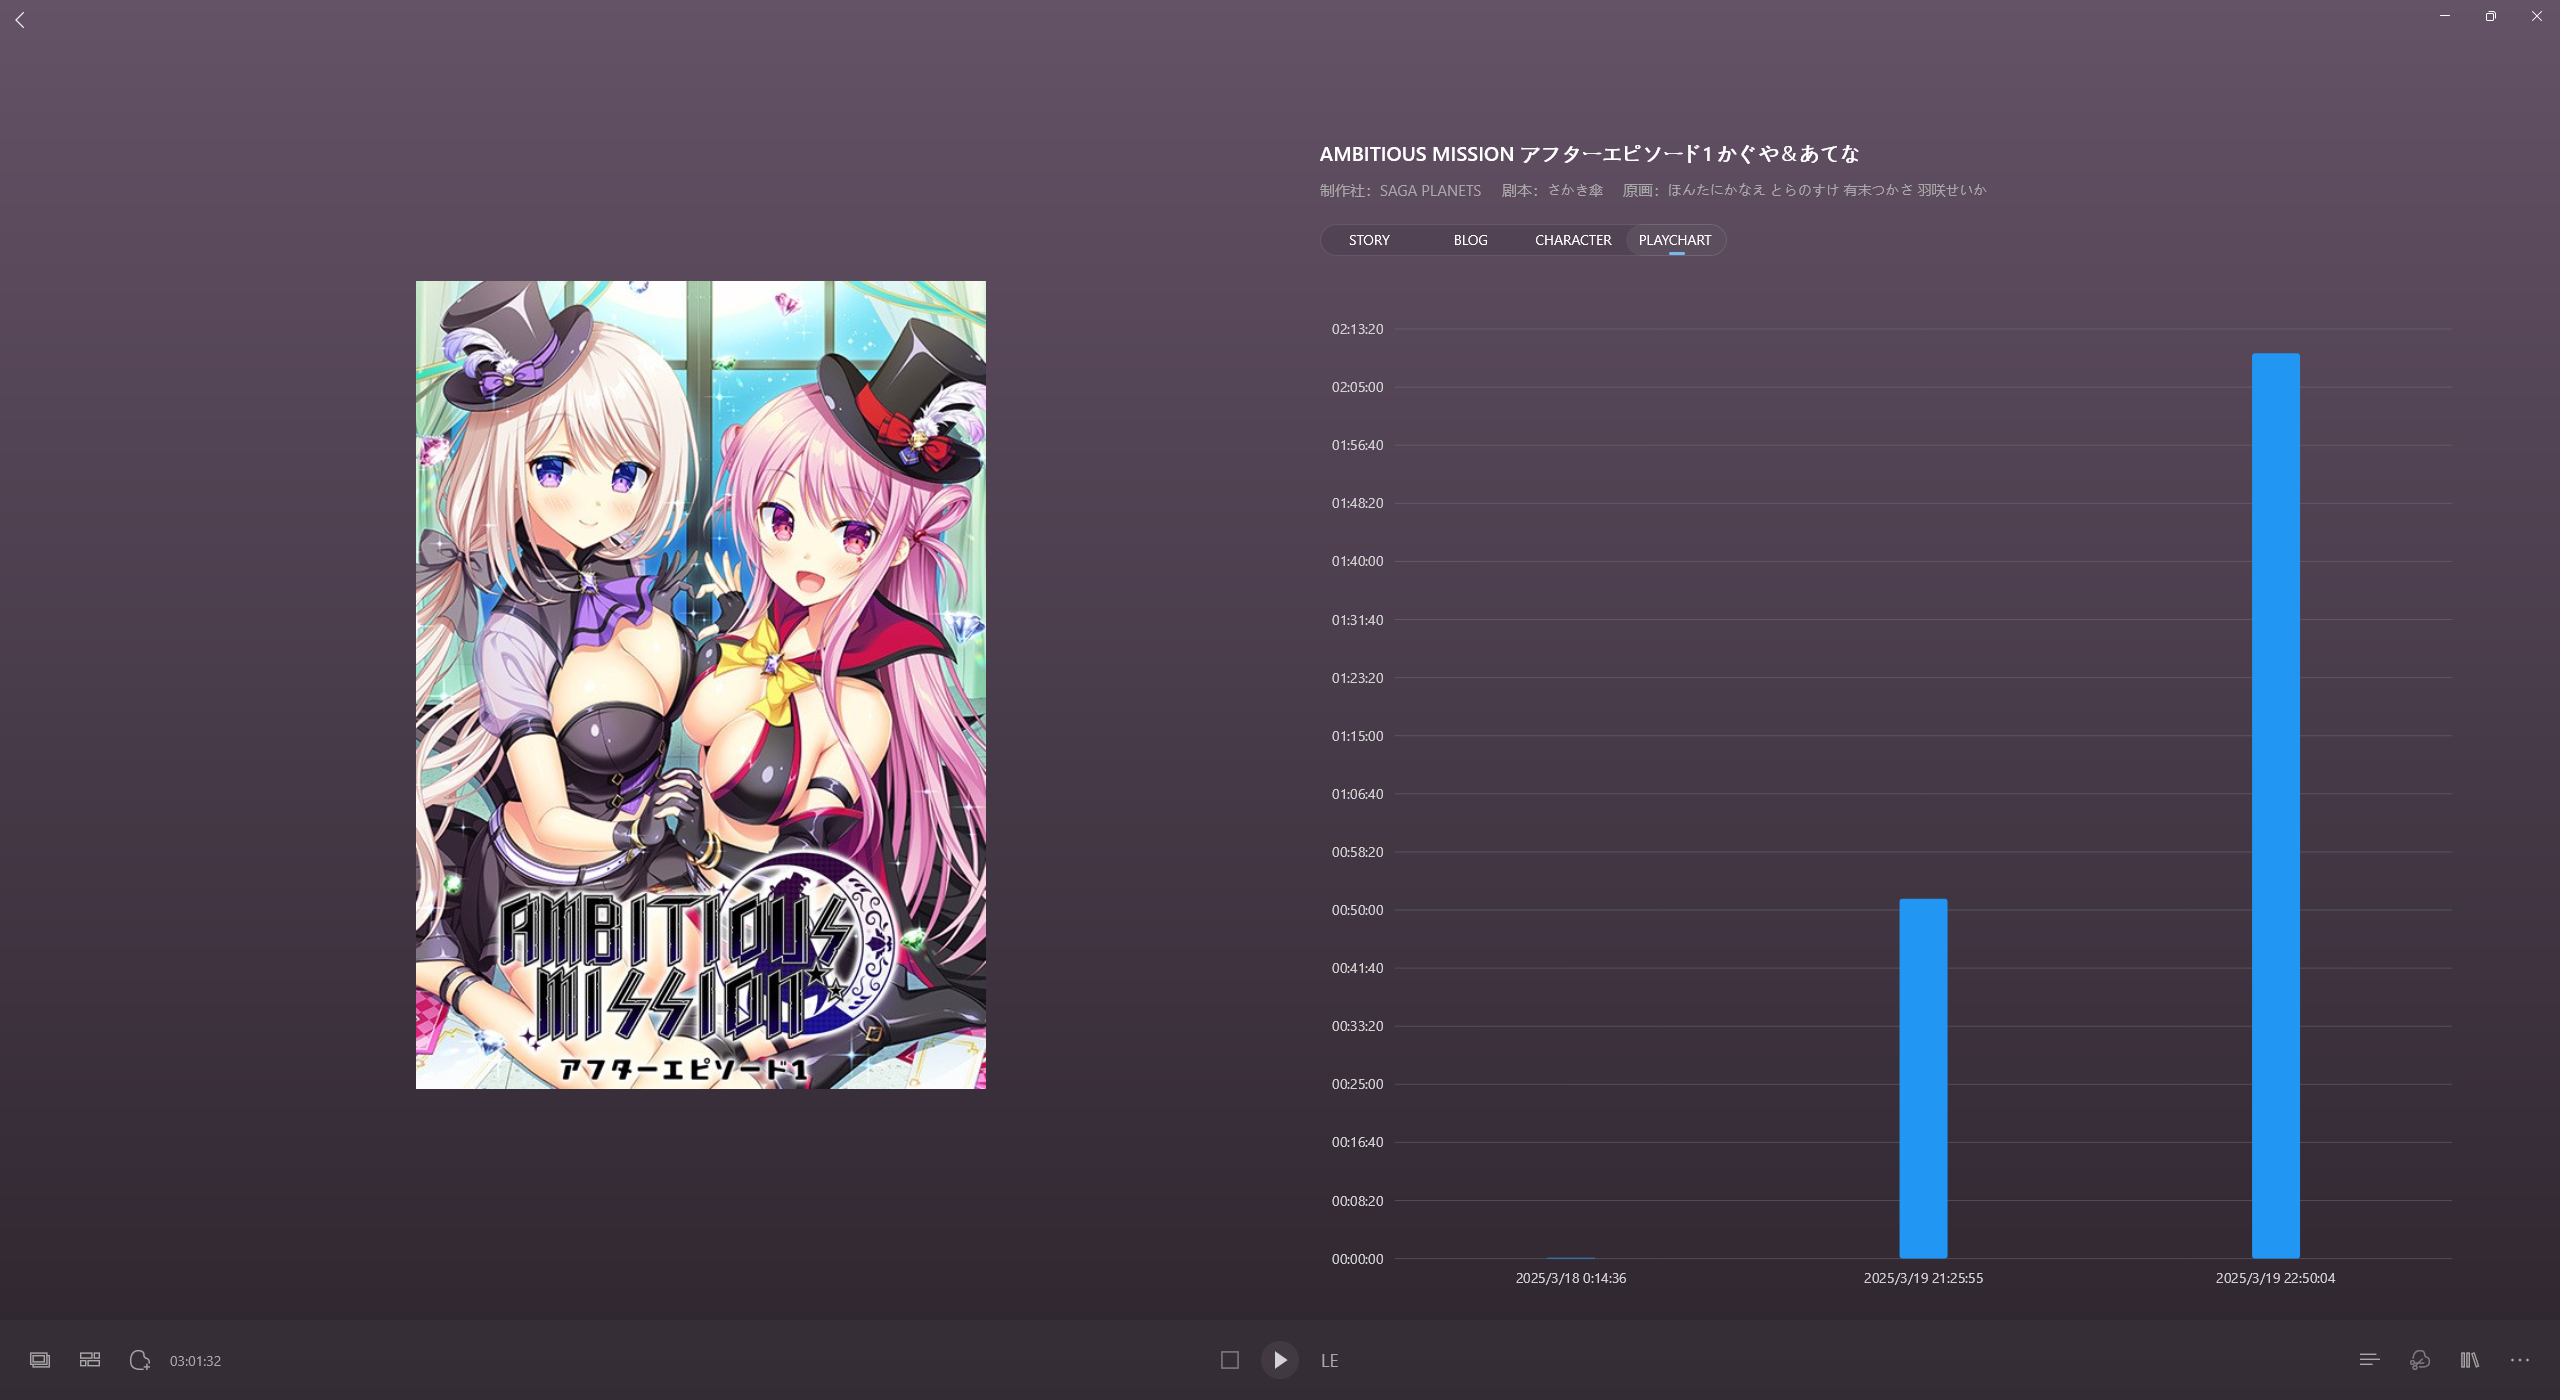The height and width of the screenshot is (1400, 2560).
Task: Click the game cover art image
Action: pos(701,685)
